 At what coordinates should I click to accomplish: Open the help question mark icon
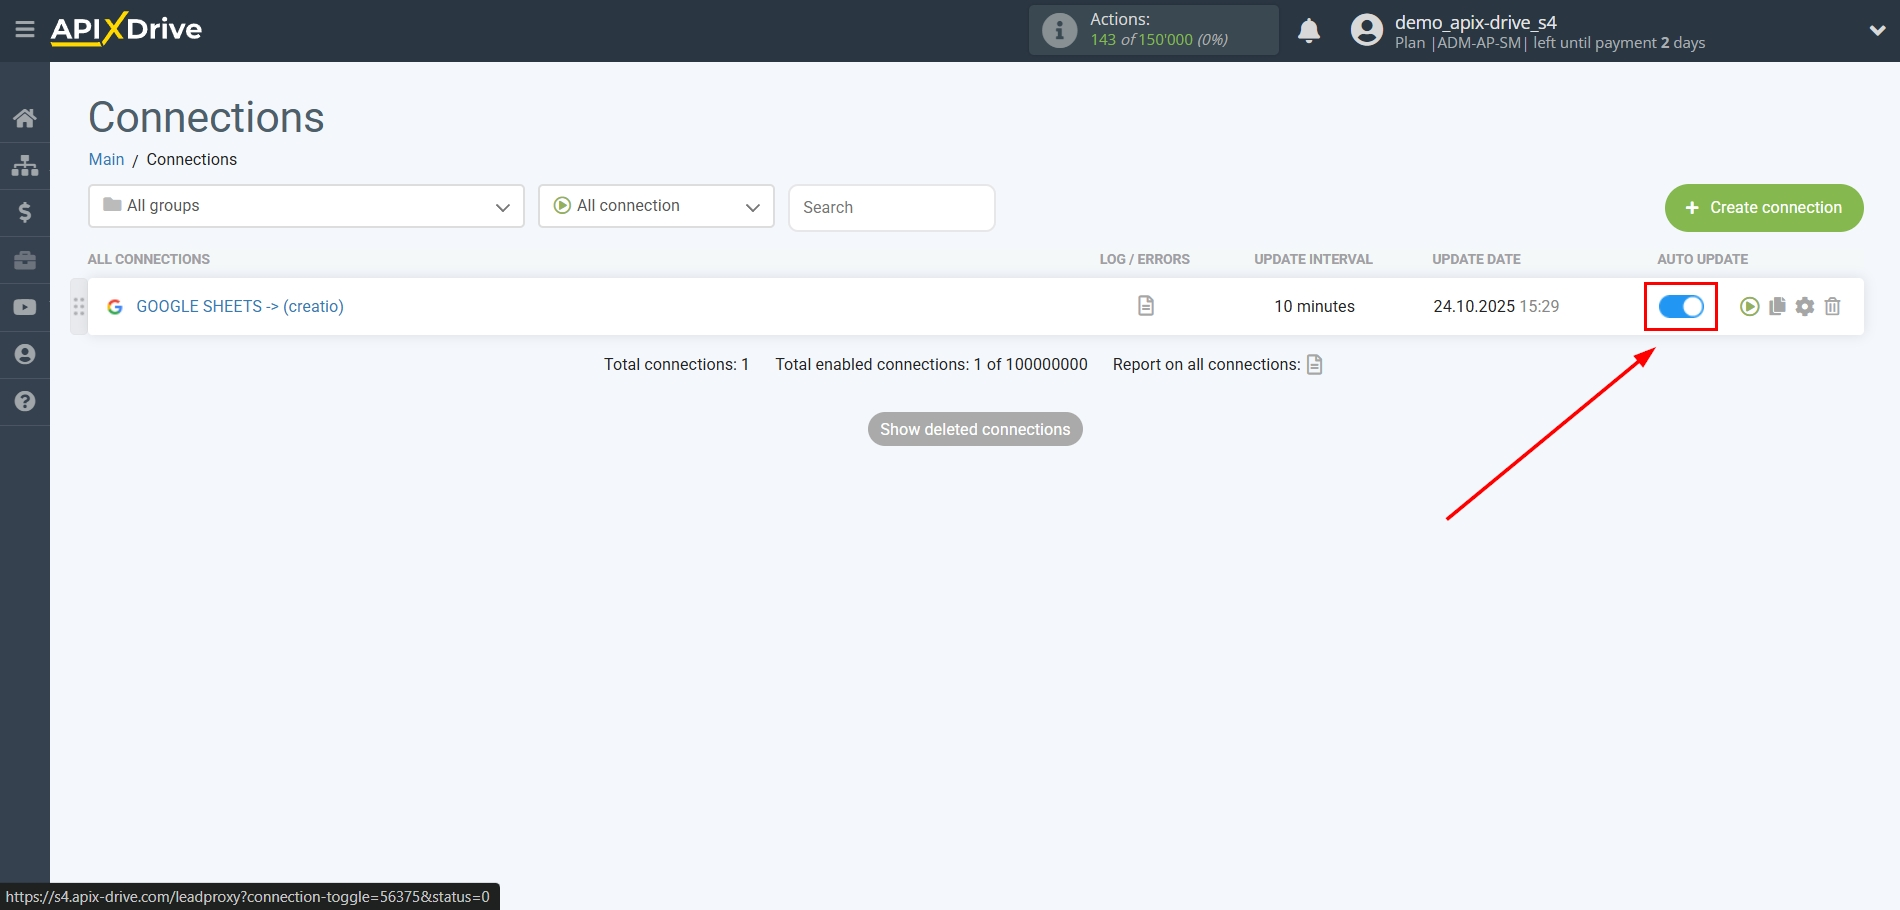coord(25,401)
